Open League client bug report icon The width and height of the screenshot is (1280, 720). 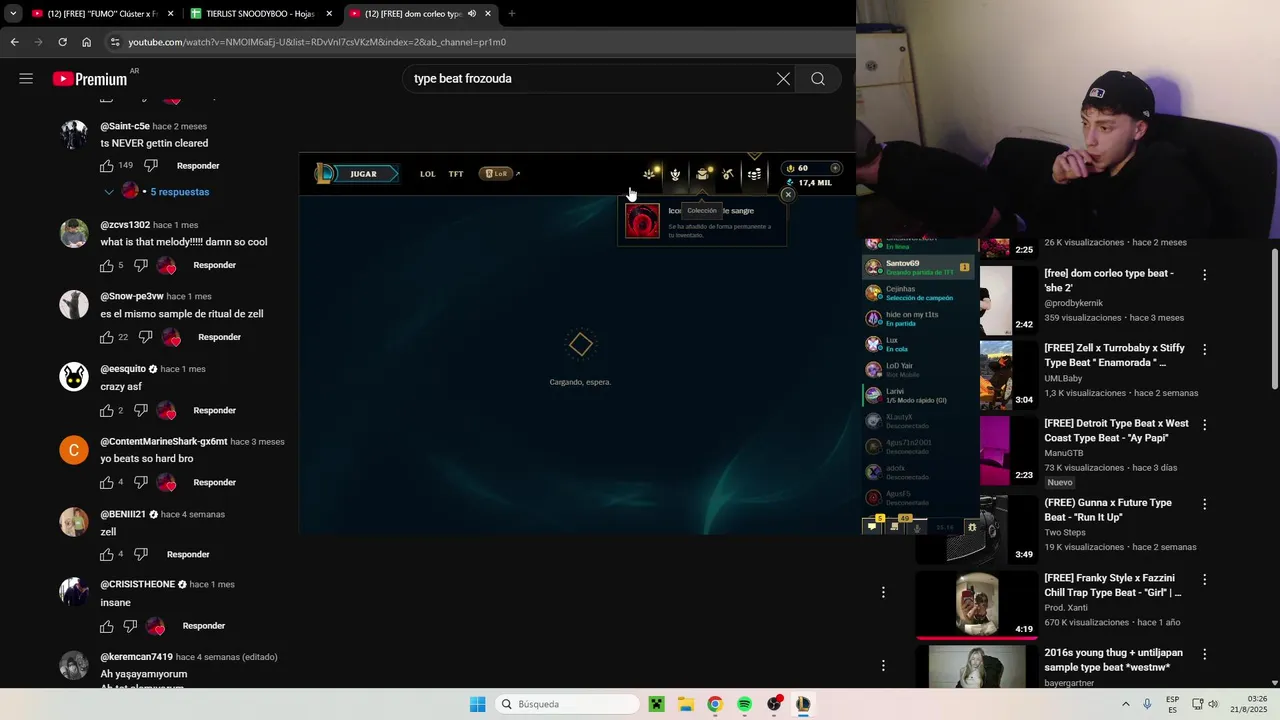[x=971, y=527]
